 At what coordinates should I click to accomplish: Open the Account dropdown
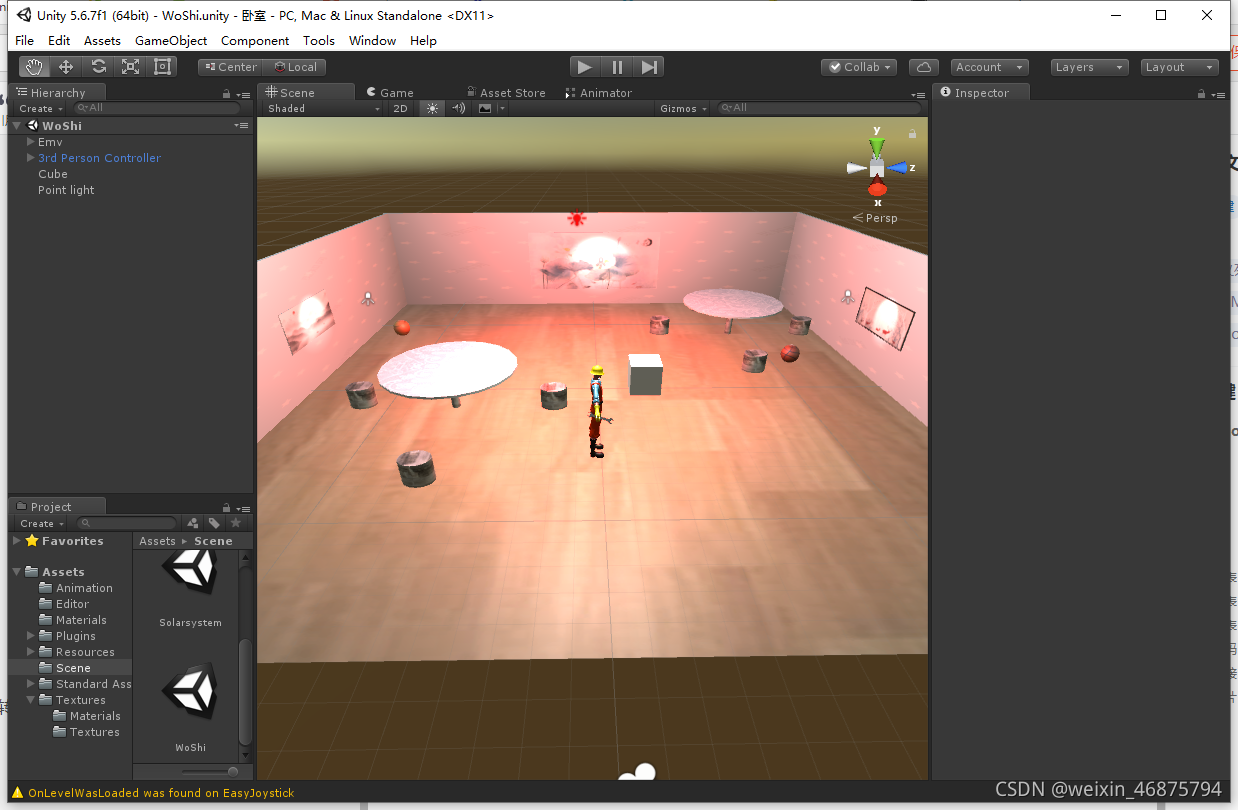click(x=989, y=67)
